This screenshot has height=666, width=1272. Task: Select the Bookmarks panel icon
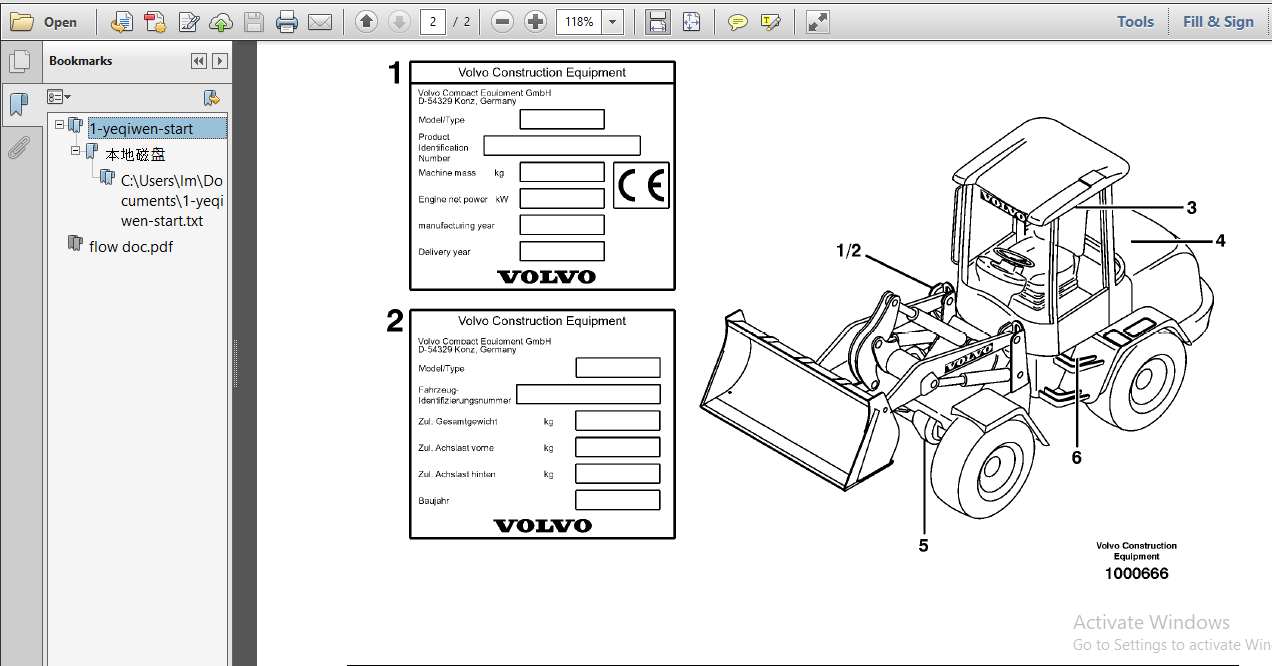click(18, 104)
